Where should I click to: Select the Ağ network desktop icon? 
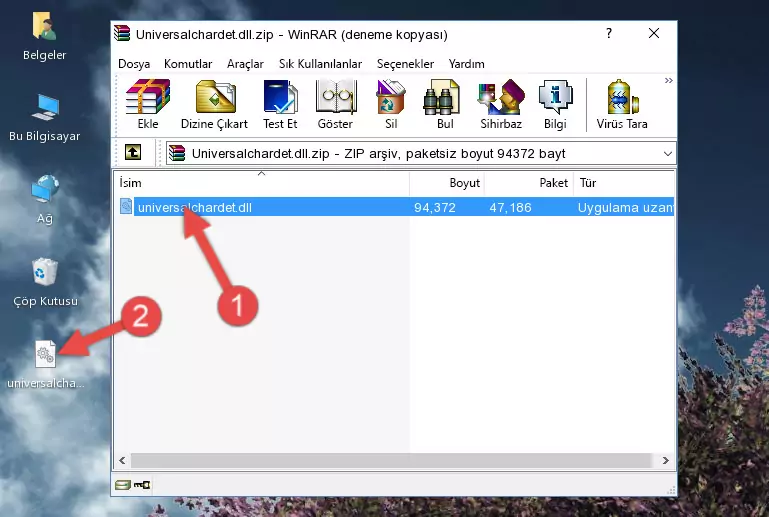point(45,200)
